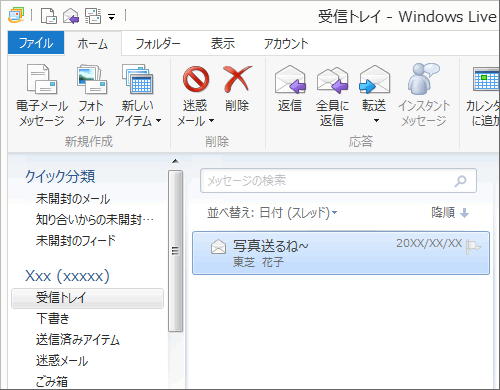Click the reply quick access icon
Viewport: 500px width, 390px height.
pos(71,16)
